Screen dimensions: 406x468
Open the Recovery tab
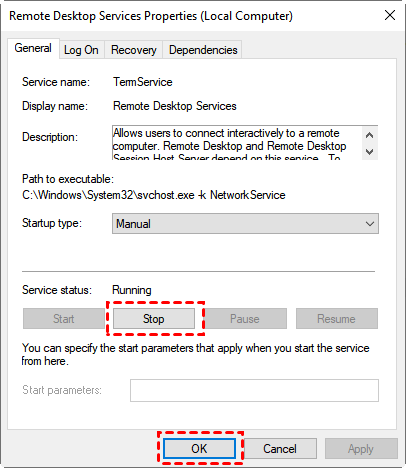[x=134, y=50]
